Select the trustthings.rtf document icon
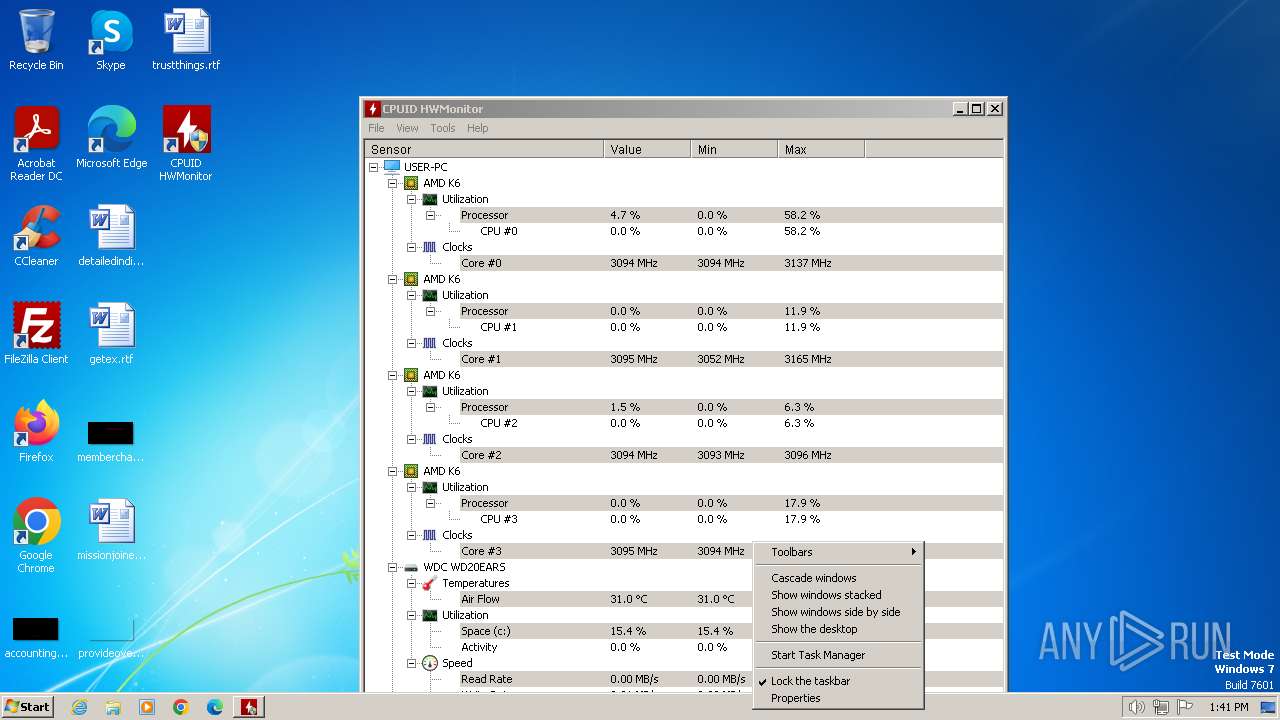Image resolution: width=1280 pixels, height=720 pixels. (x=186, y=40)
